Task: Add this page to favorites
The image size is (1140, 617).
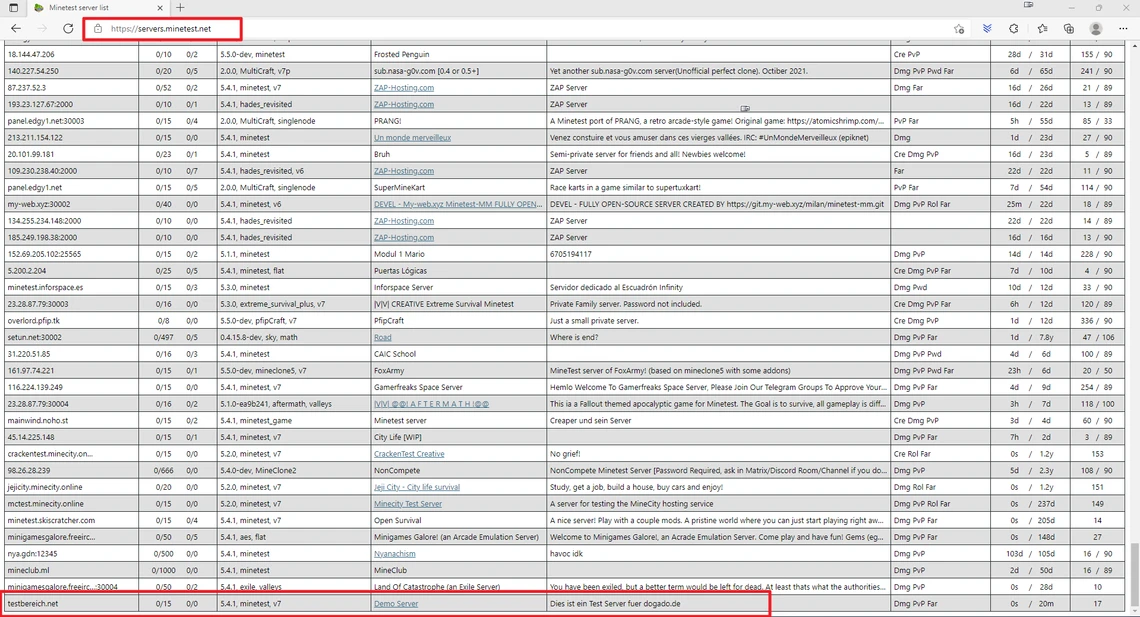Action: [x=959, y=29]
